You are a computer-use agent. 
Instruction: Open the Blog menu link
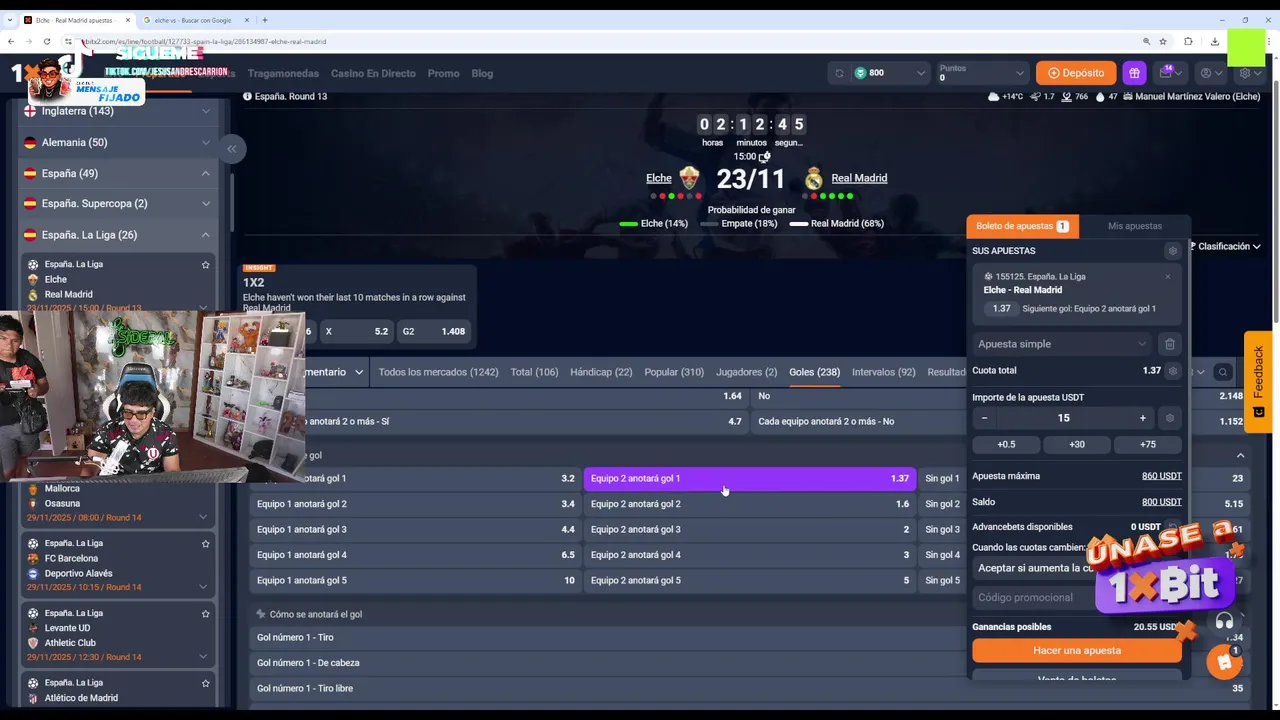(x=482, y=73)
